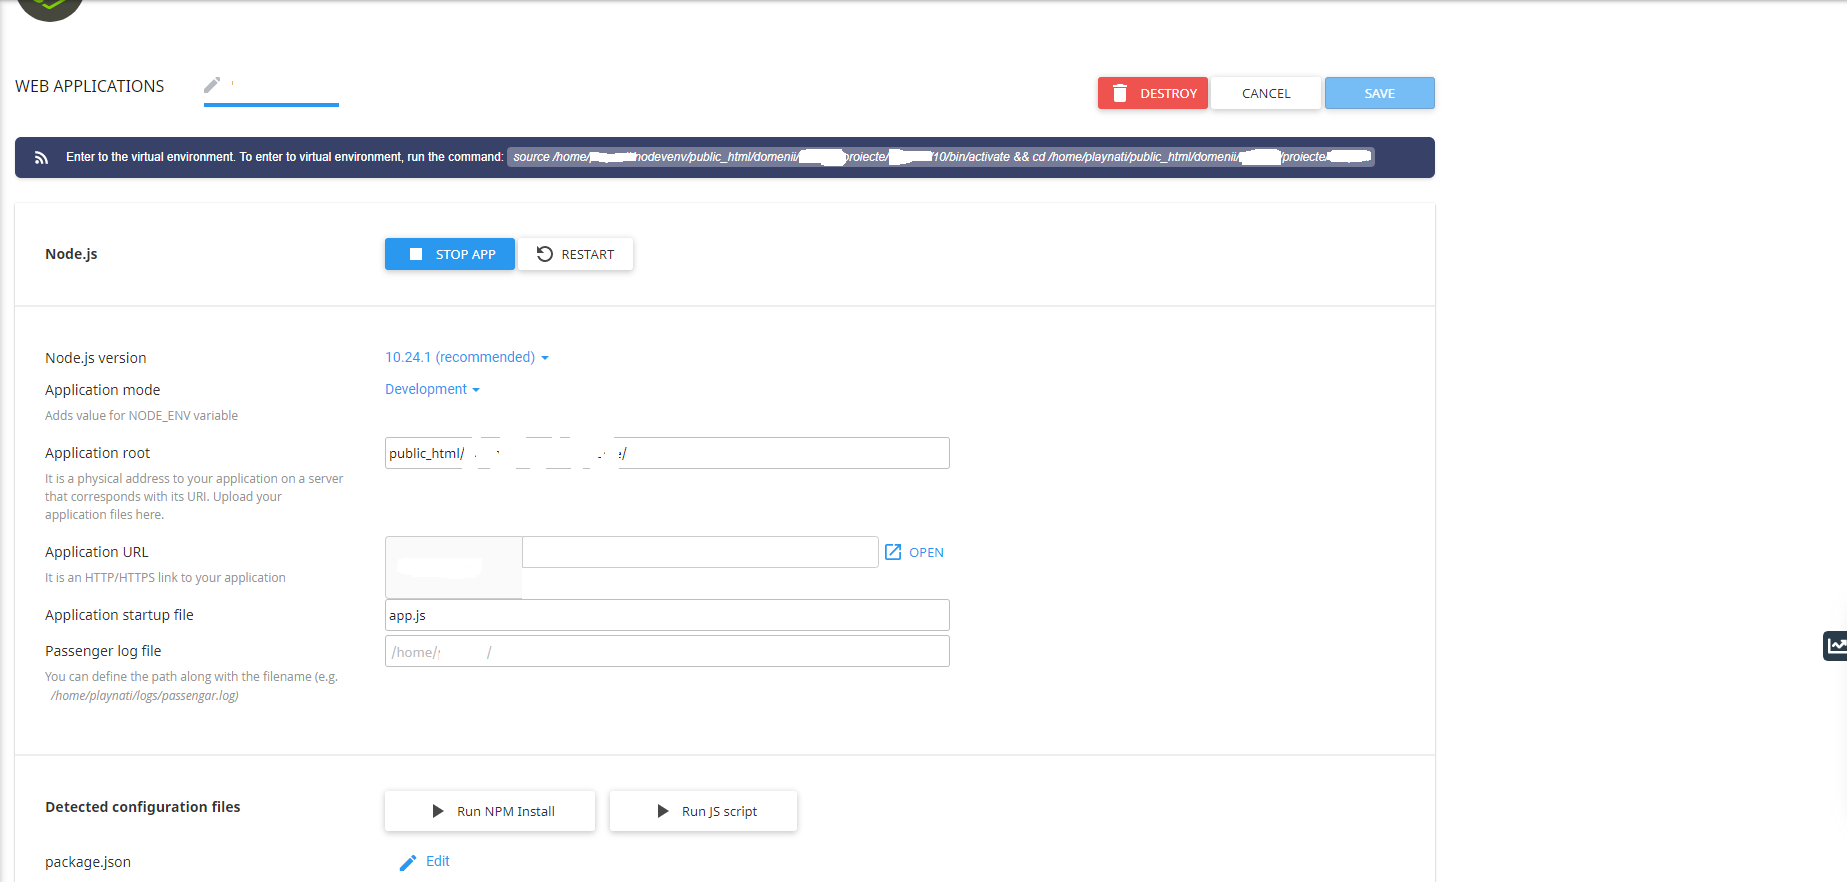This screenshot has width=1847, height=882.
Task: Change Application mode from Development
Action: pos(432,389)
